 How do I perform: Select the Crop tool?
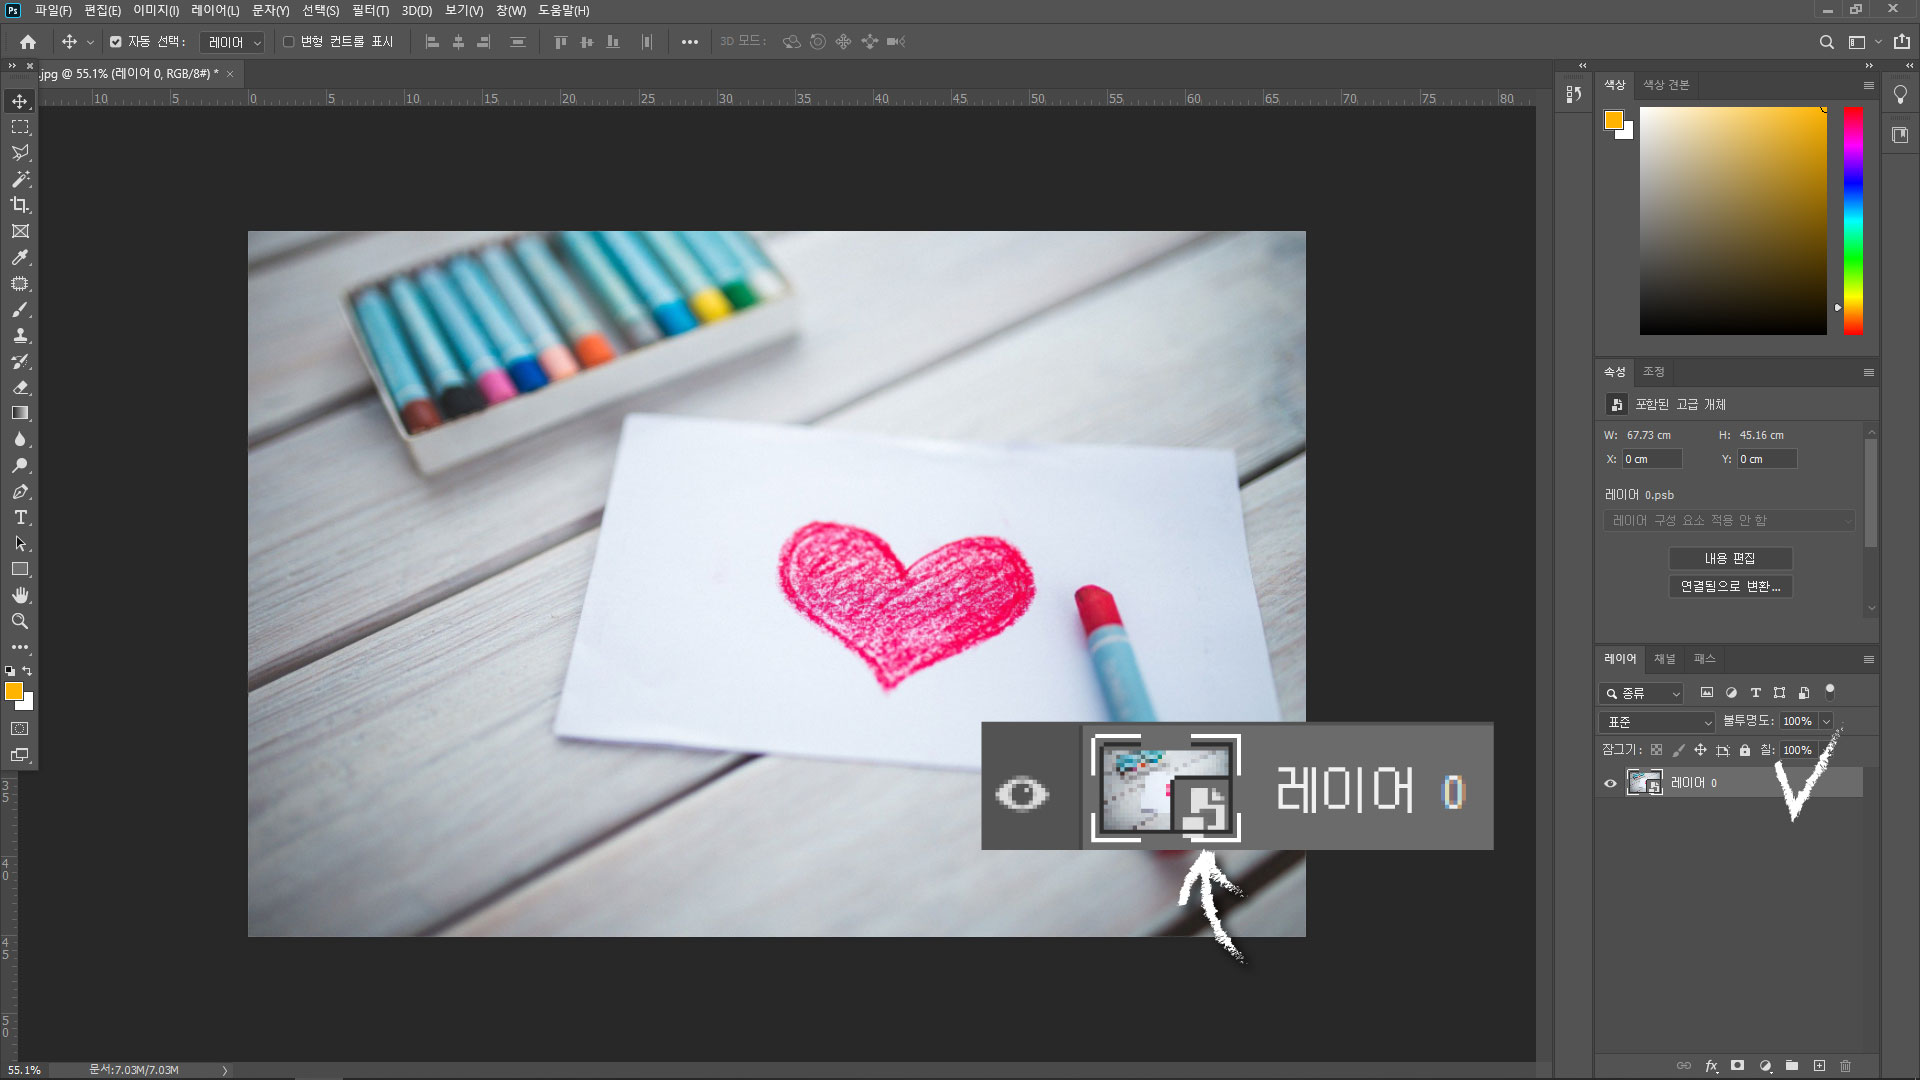(20, 205)
